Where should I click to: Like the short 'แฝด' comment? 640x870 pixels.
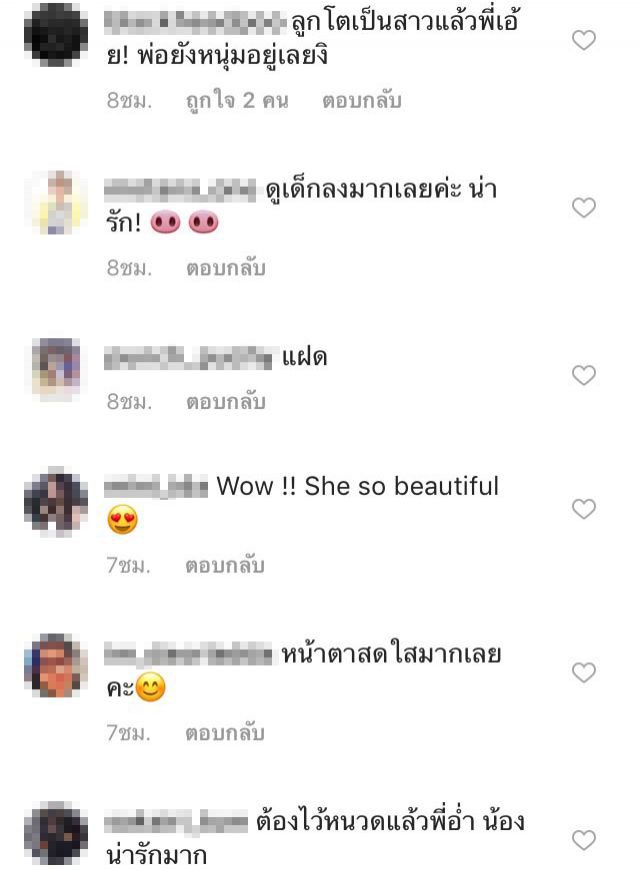tap(583, 375)
